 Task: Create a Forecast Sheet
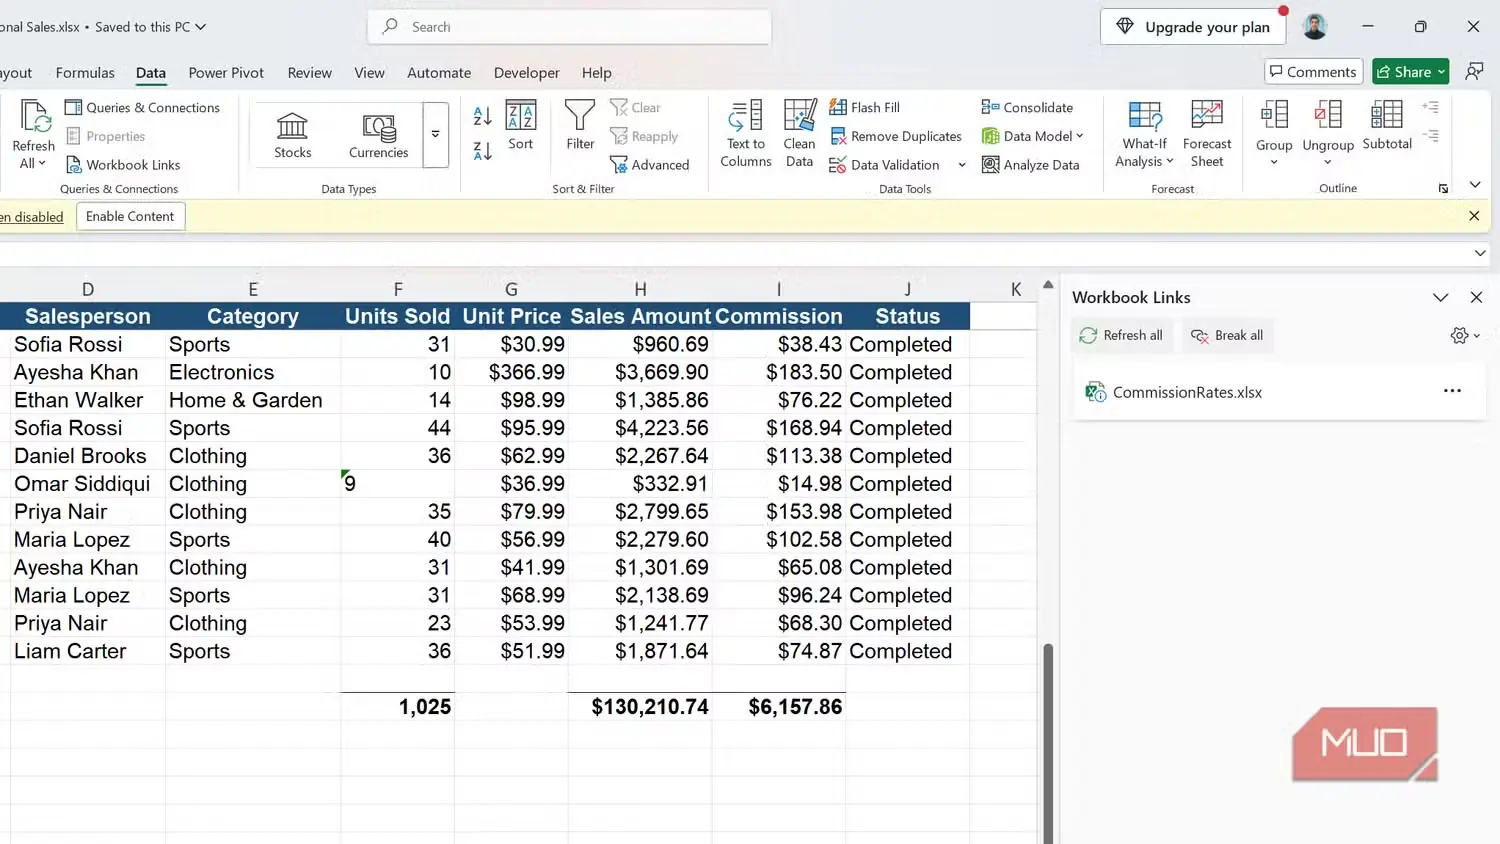click(x=1207, y=134)
